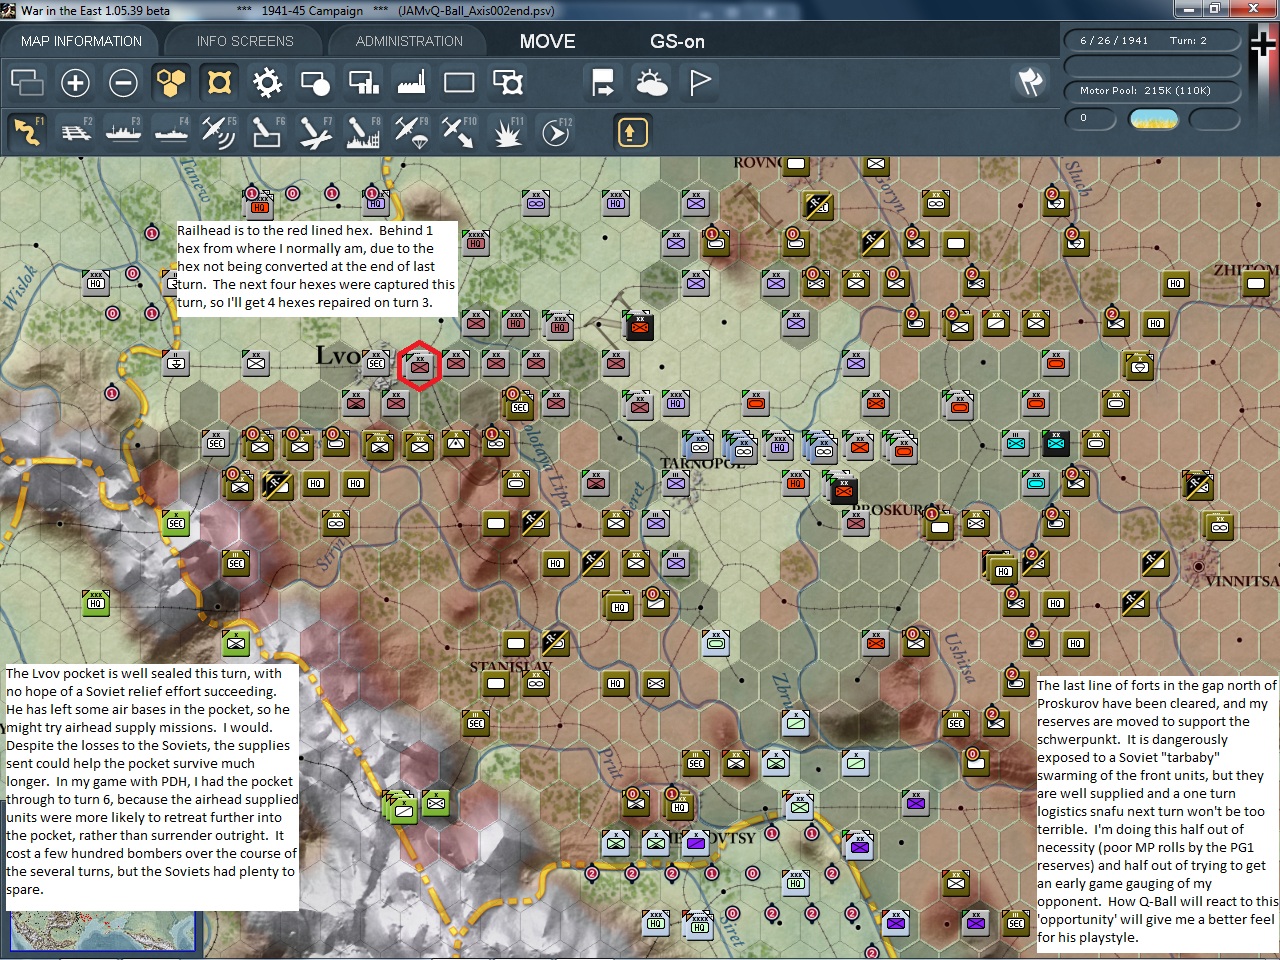1280x960 pixels.
Task: Open the ADMINISTRATION tab
Action: pyautogui.click(x=409, y=41)
